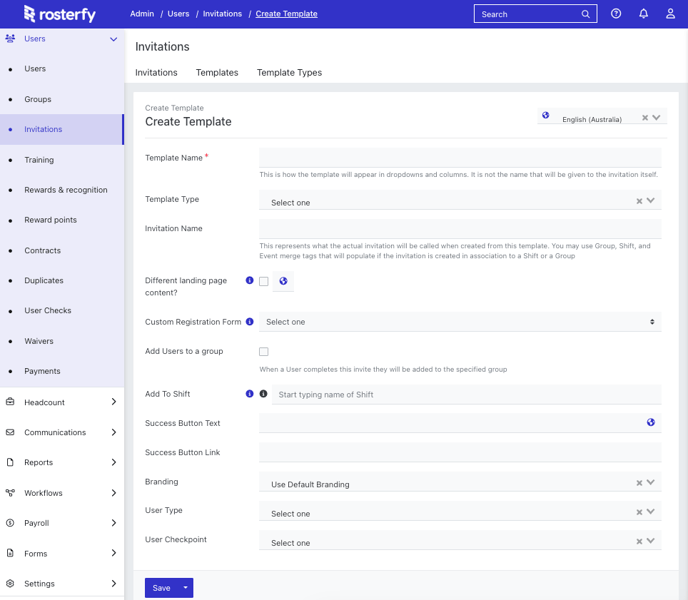
Task: Click the Success Button Link field
Action: [460, 452]
